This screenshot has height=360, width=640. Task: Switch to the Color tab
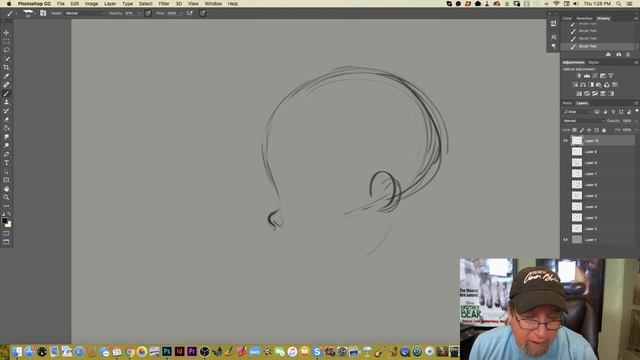click(567, 18)
